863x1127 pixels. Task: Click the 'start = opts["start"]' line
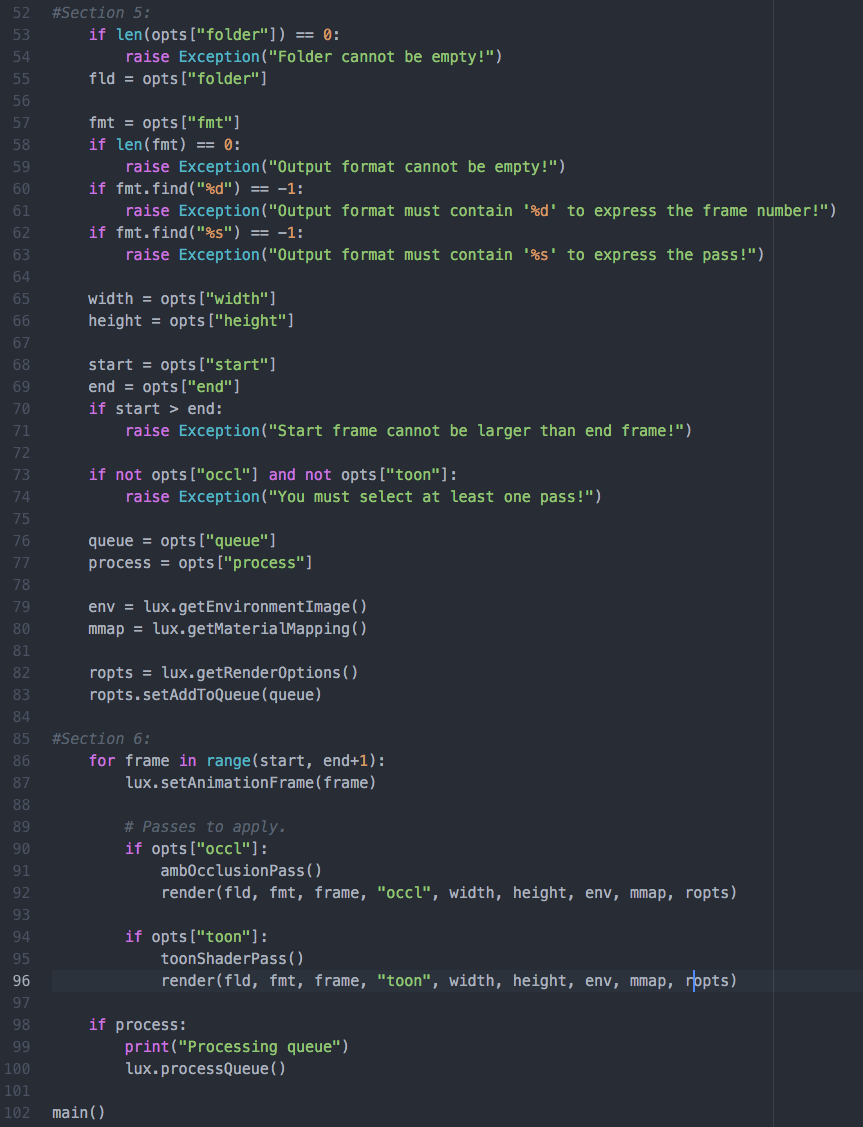[x=182, y=365]
